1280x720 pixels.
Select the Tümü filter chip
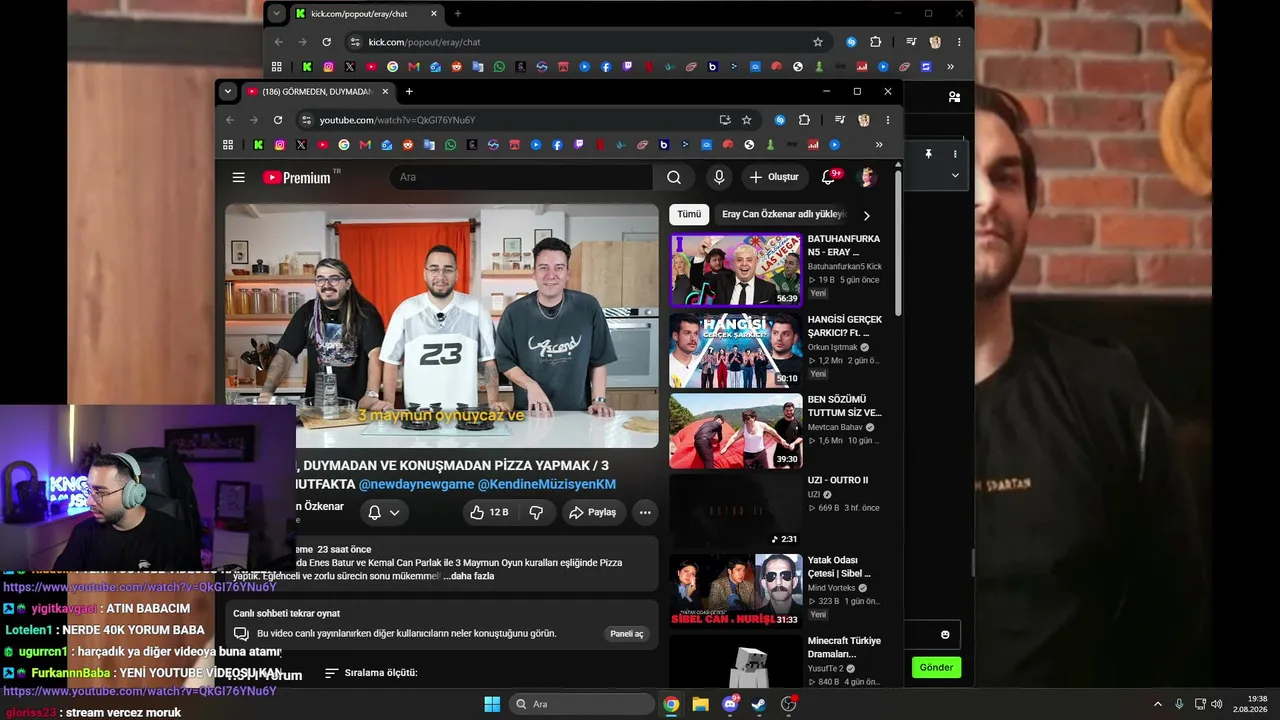[x=689, y=214]
